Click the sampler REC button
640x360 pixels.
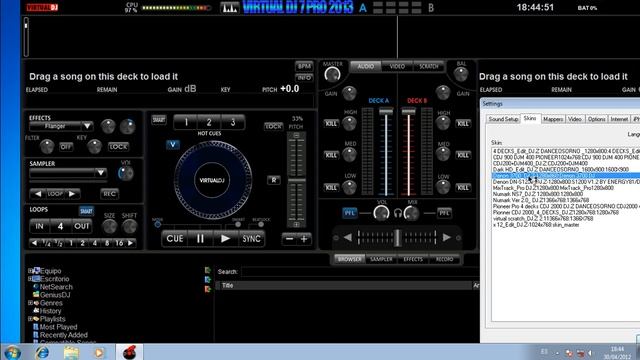pyautogui.click(x=109, y=193)
